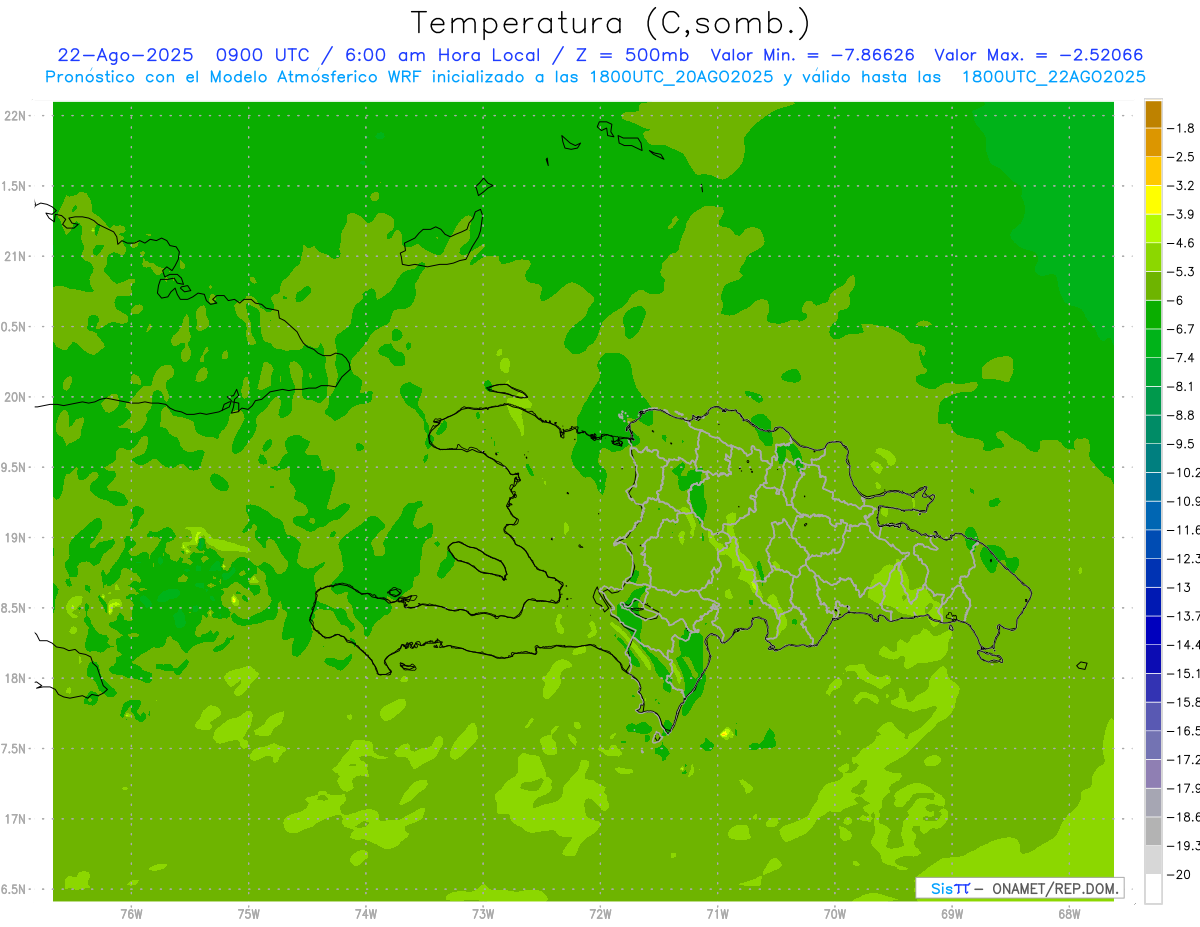Pick the dark blue swatch below -13
Viewport: 1200px width, 927px height.
click(x=1153, y=601)
